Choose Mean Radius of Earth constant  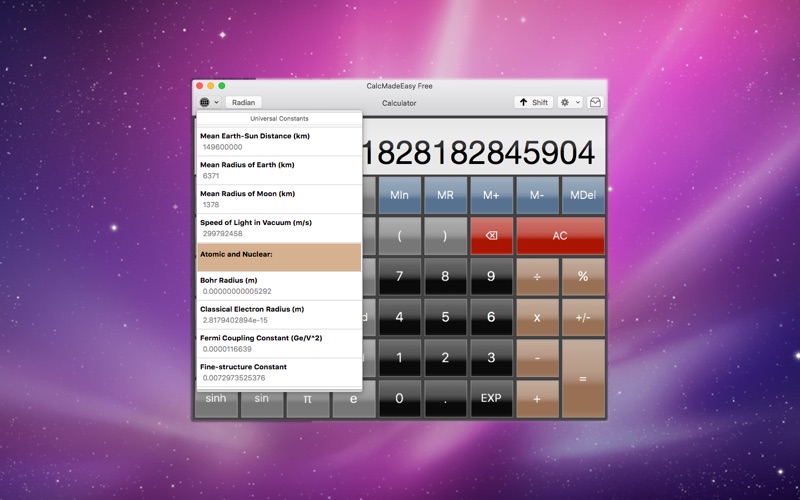(x=278, y=170)
